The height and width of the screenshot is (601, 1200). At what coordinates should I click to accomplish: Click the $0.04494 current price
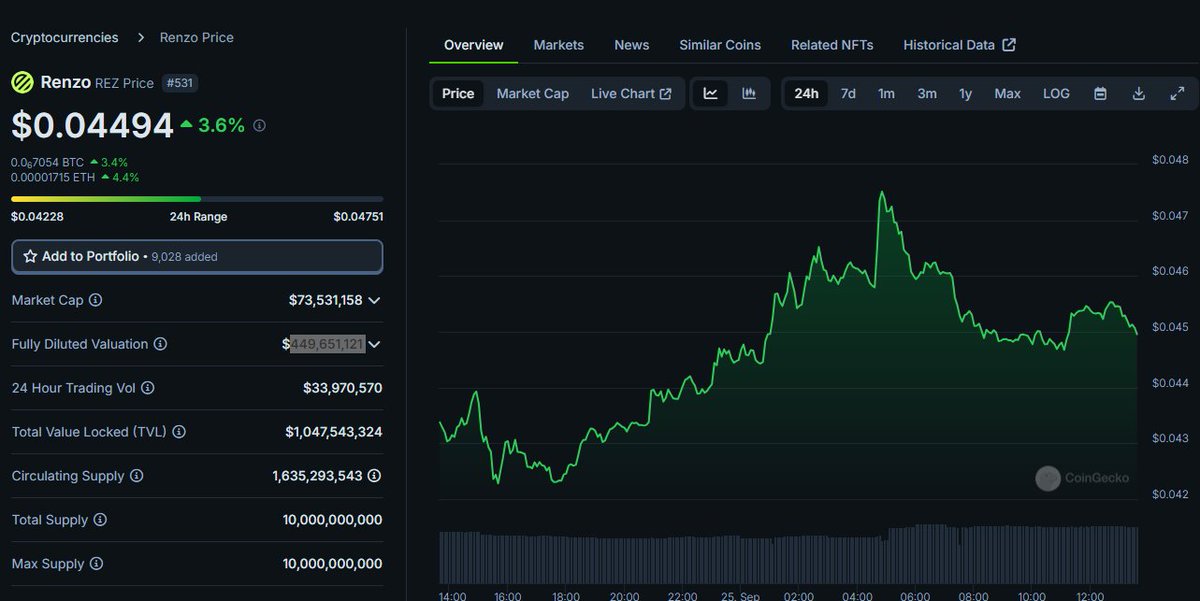tap(92, 125)
